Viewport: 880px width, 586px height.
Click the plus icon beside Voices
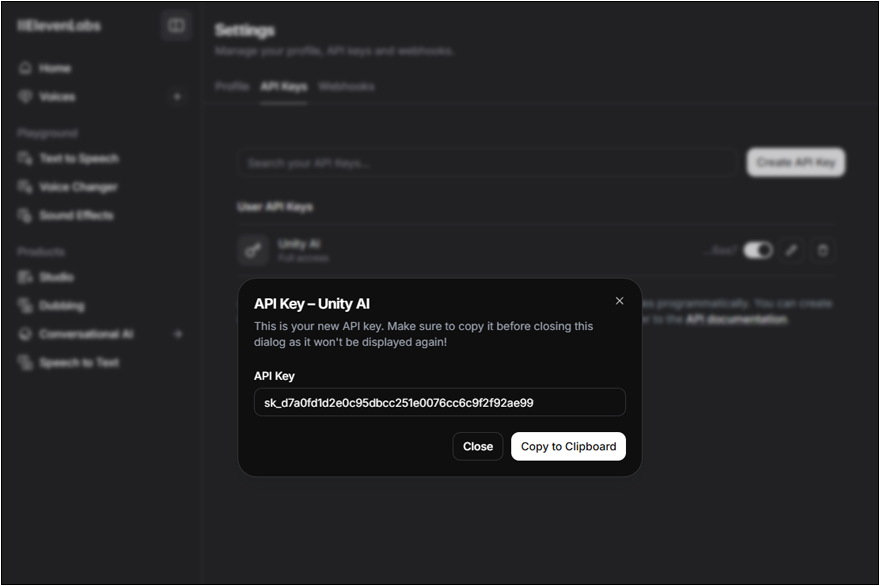tap(177, 97)
